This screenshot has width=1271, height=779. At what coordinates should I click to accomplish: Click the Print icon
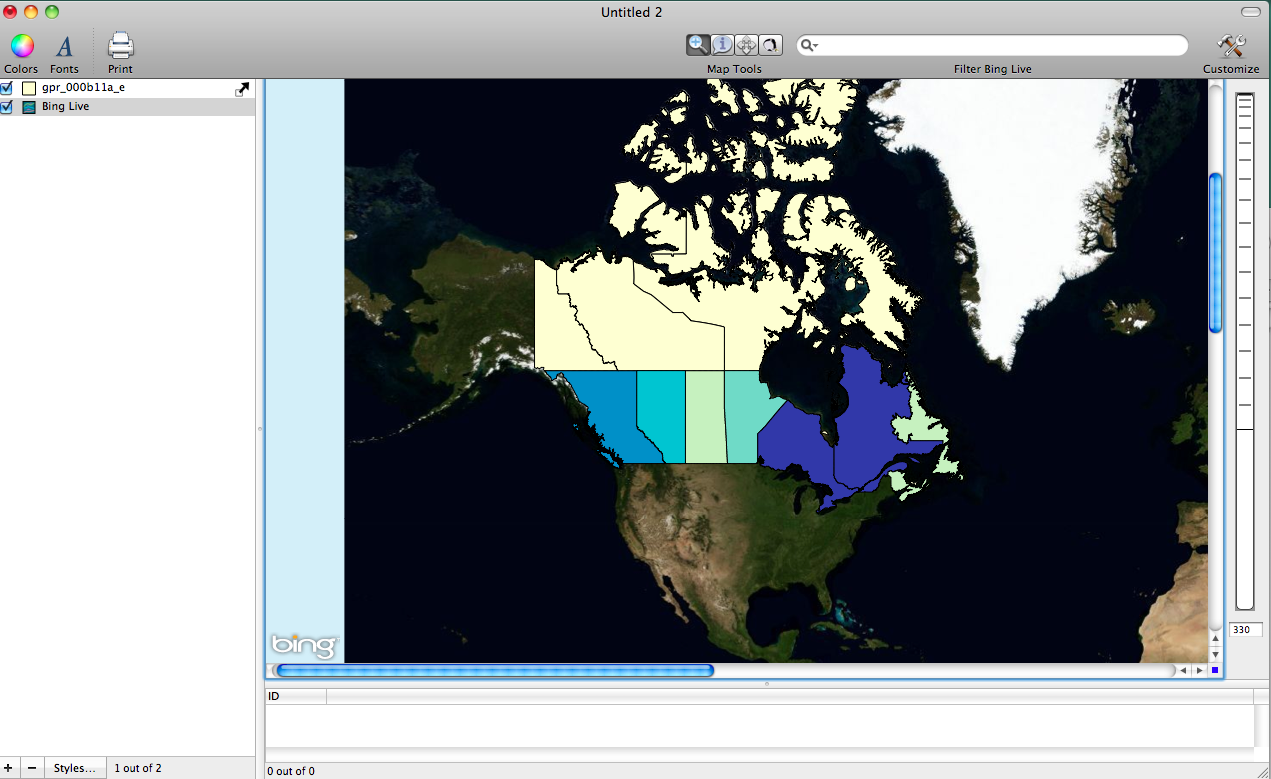pyautogui.click(x=119, y=46)
